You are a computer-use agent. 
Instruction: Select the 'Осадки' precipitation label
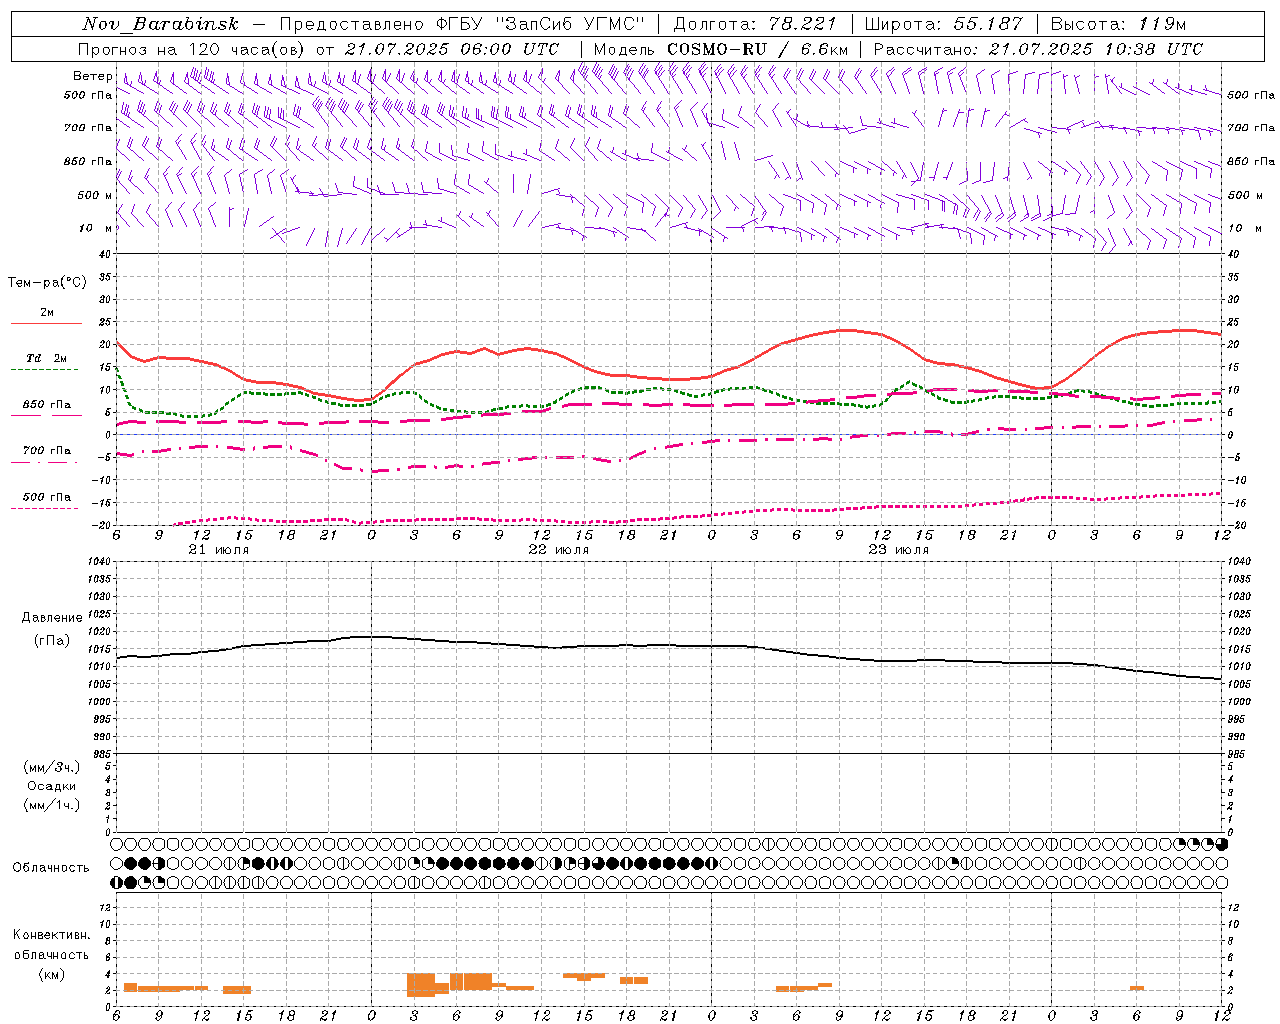[x=52, y=786]
